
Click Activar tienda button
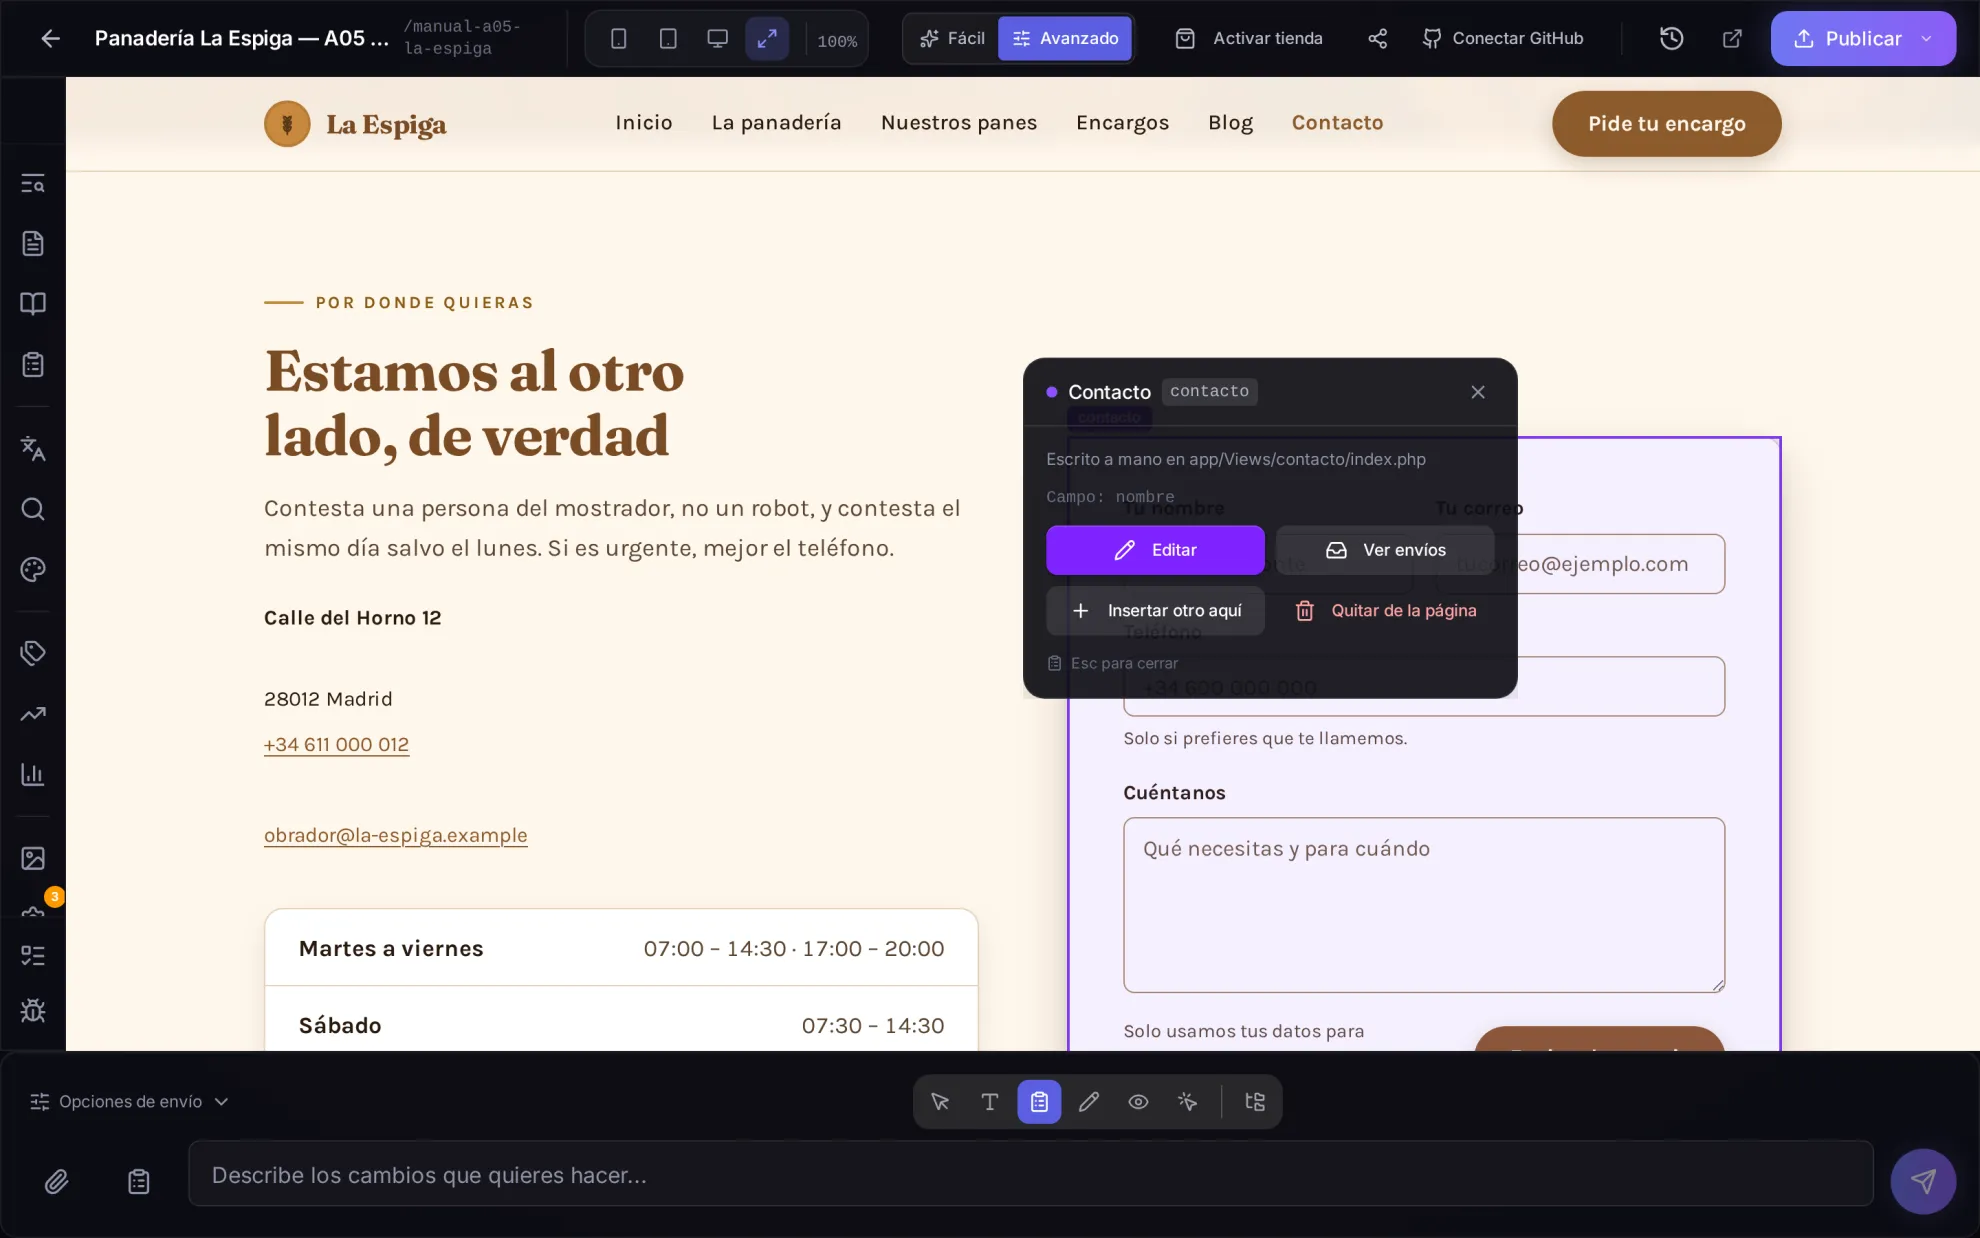tap(1249, 38)
